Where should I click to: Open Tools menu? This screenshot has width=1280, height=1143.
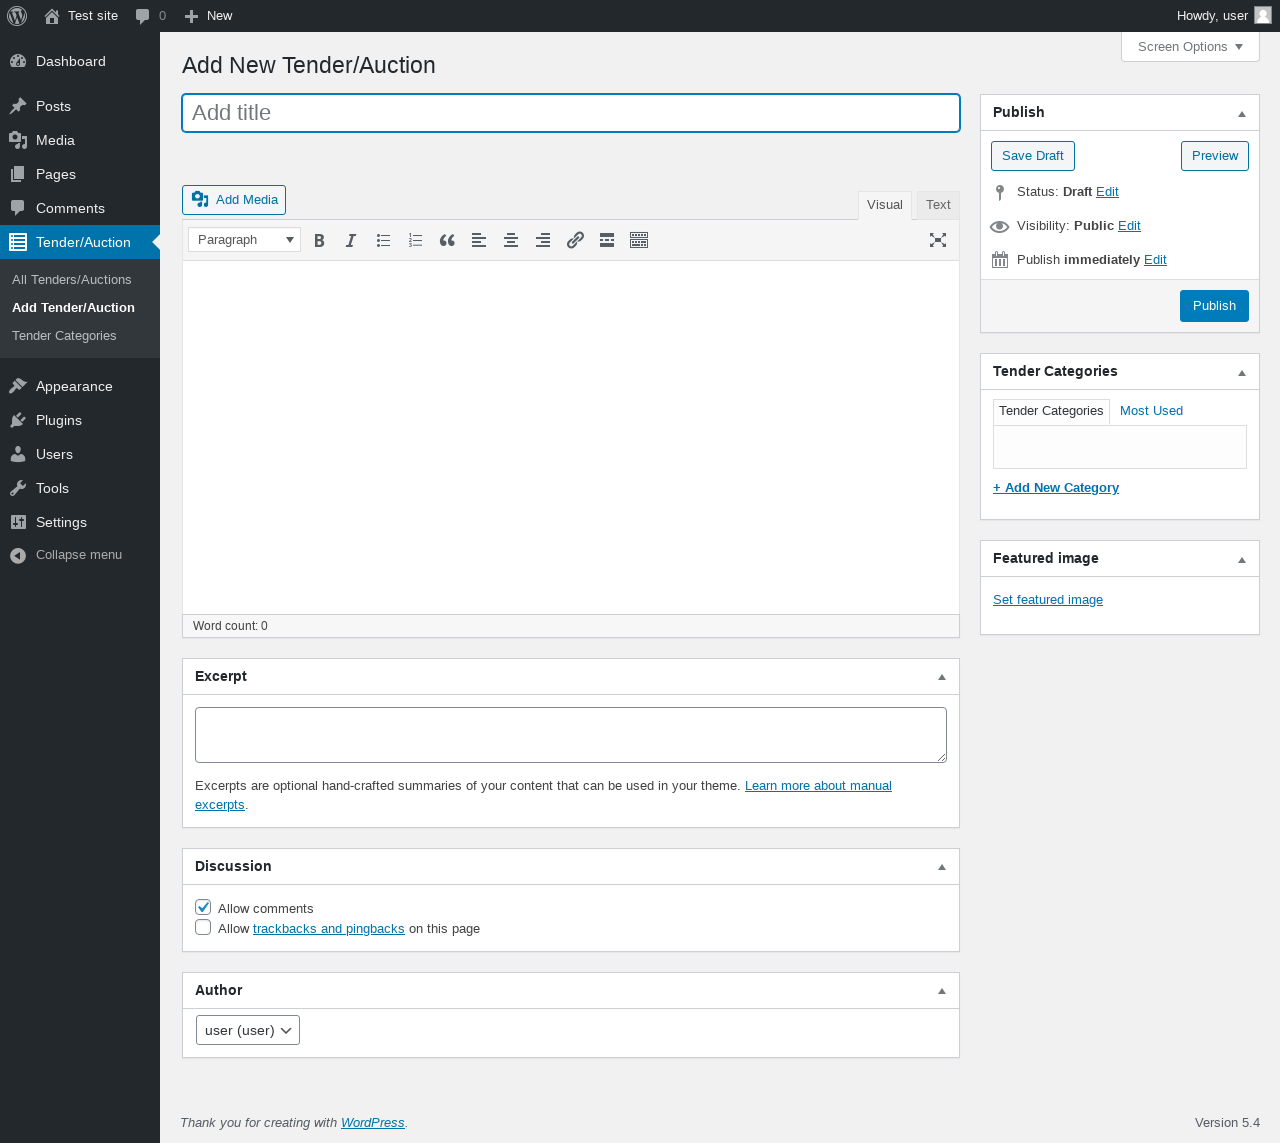coord(80,488)
